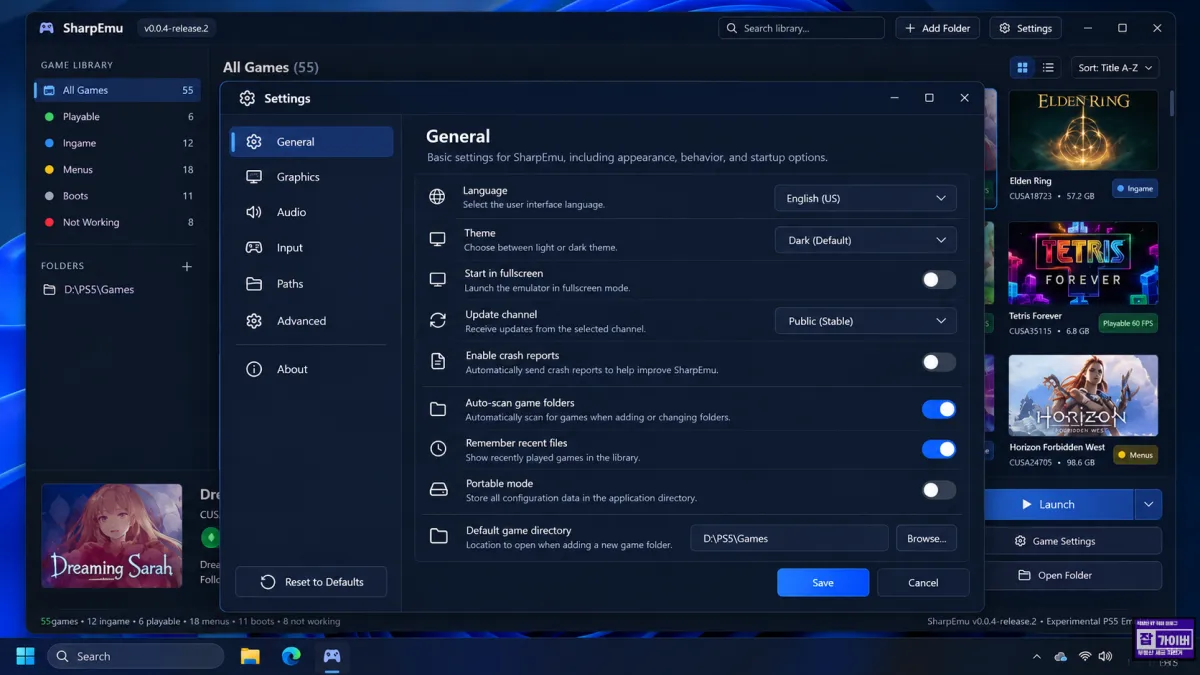The height and width of the screenshot is (675, 1200).
Task: Open Microsoft Edge from the taskbar
Action: click(x=291, y=656)
